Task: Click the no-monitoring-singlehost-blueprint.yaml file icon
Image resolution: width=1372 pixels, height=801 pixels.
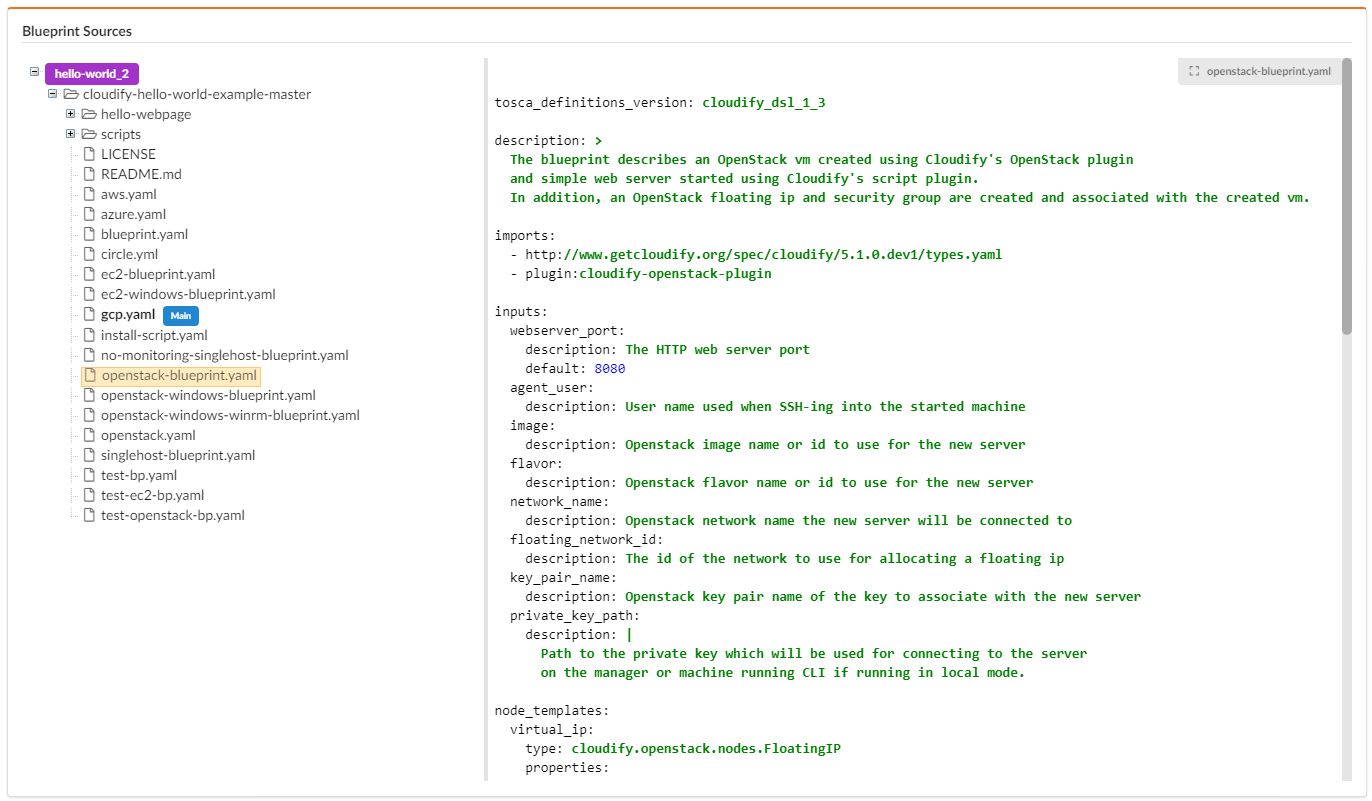Action: 89,355
